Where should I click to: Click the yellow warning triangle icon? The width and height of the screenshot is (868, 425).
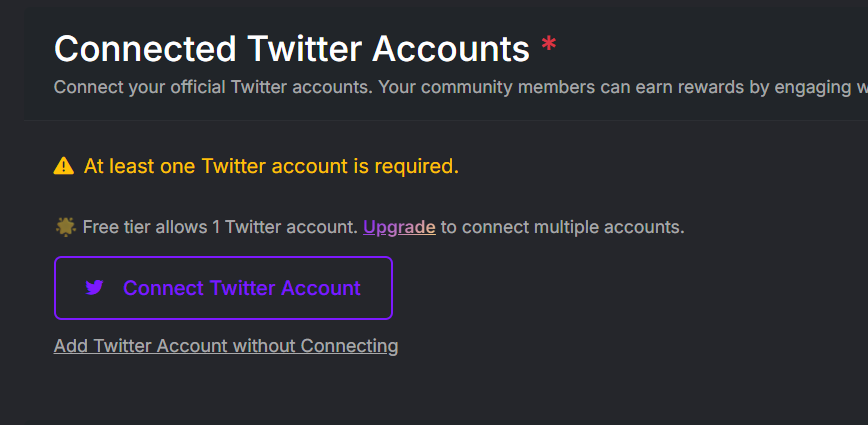tap(64, 166)
